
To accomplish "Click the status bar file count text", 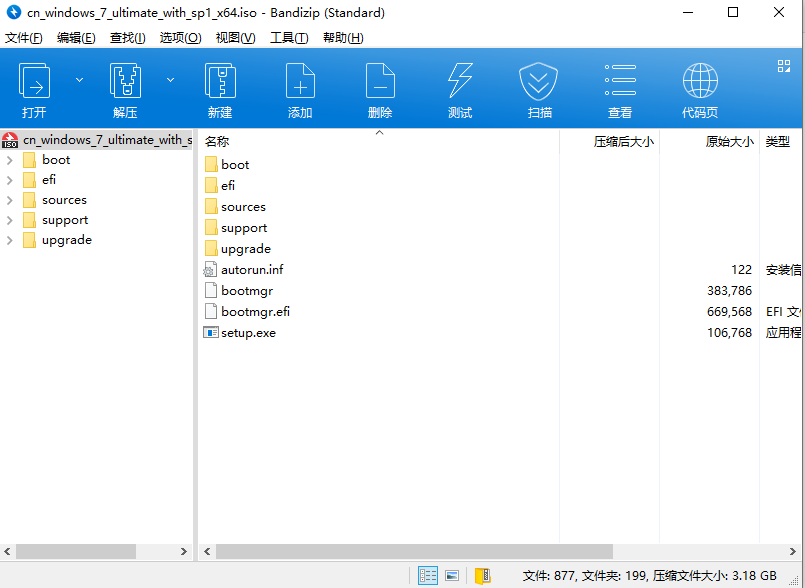I will click(649, 576).
